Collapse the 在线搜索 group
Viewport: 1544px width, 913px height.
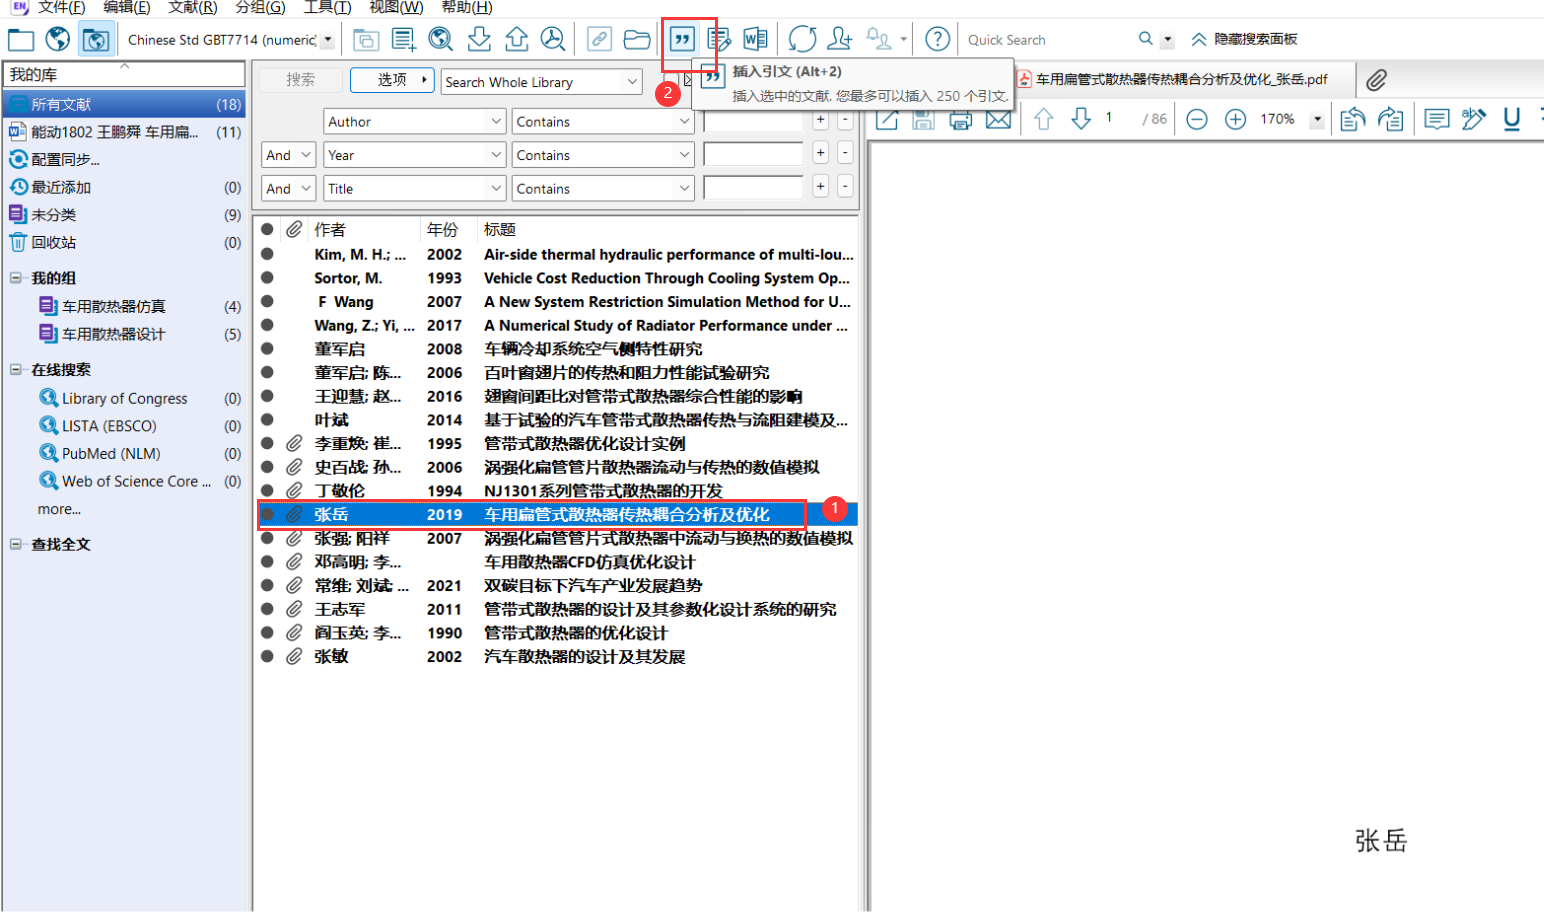click(x=16, y=370)
